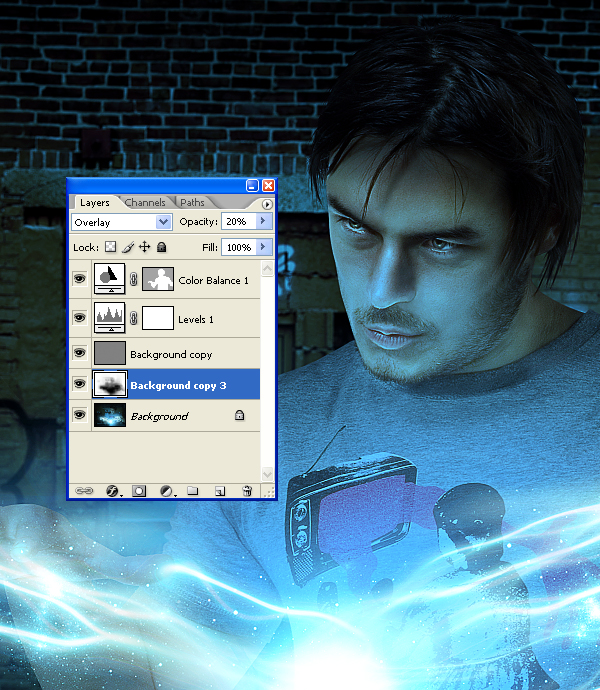Minimize the Layers palette window
The width and height of the screenshot is (600, 690).
252,185
